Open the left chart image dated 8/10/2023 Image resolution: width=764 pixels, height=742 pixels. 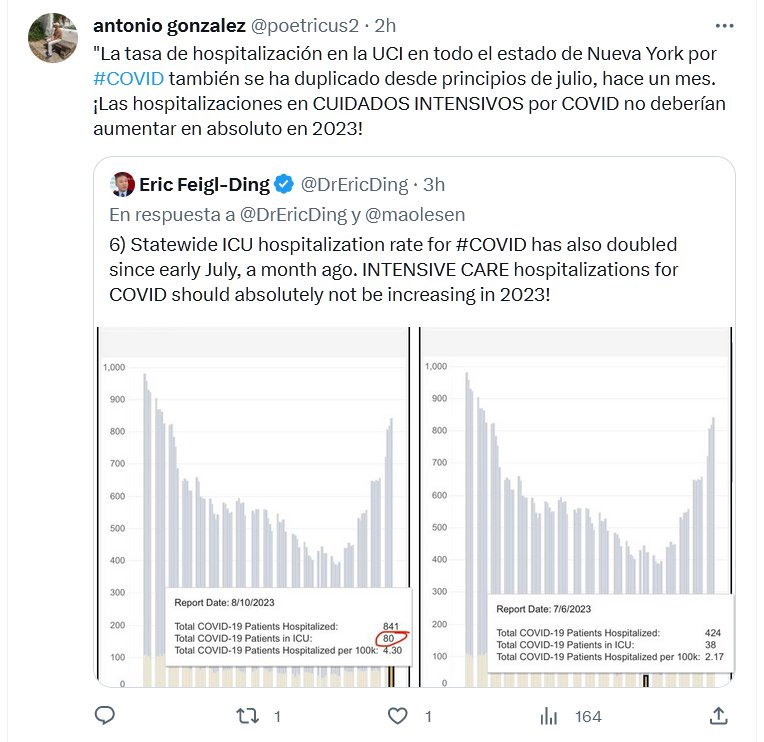253,506
